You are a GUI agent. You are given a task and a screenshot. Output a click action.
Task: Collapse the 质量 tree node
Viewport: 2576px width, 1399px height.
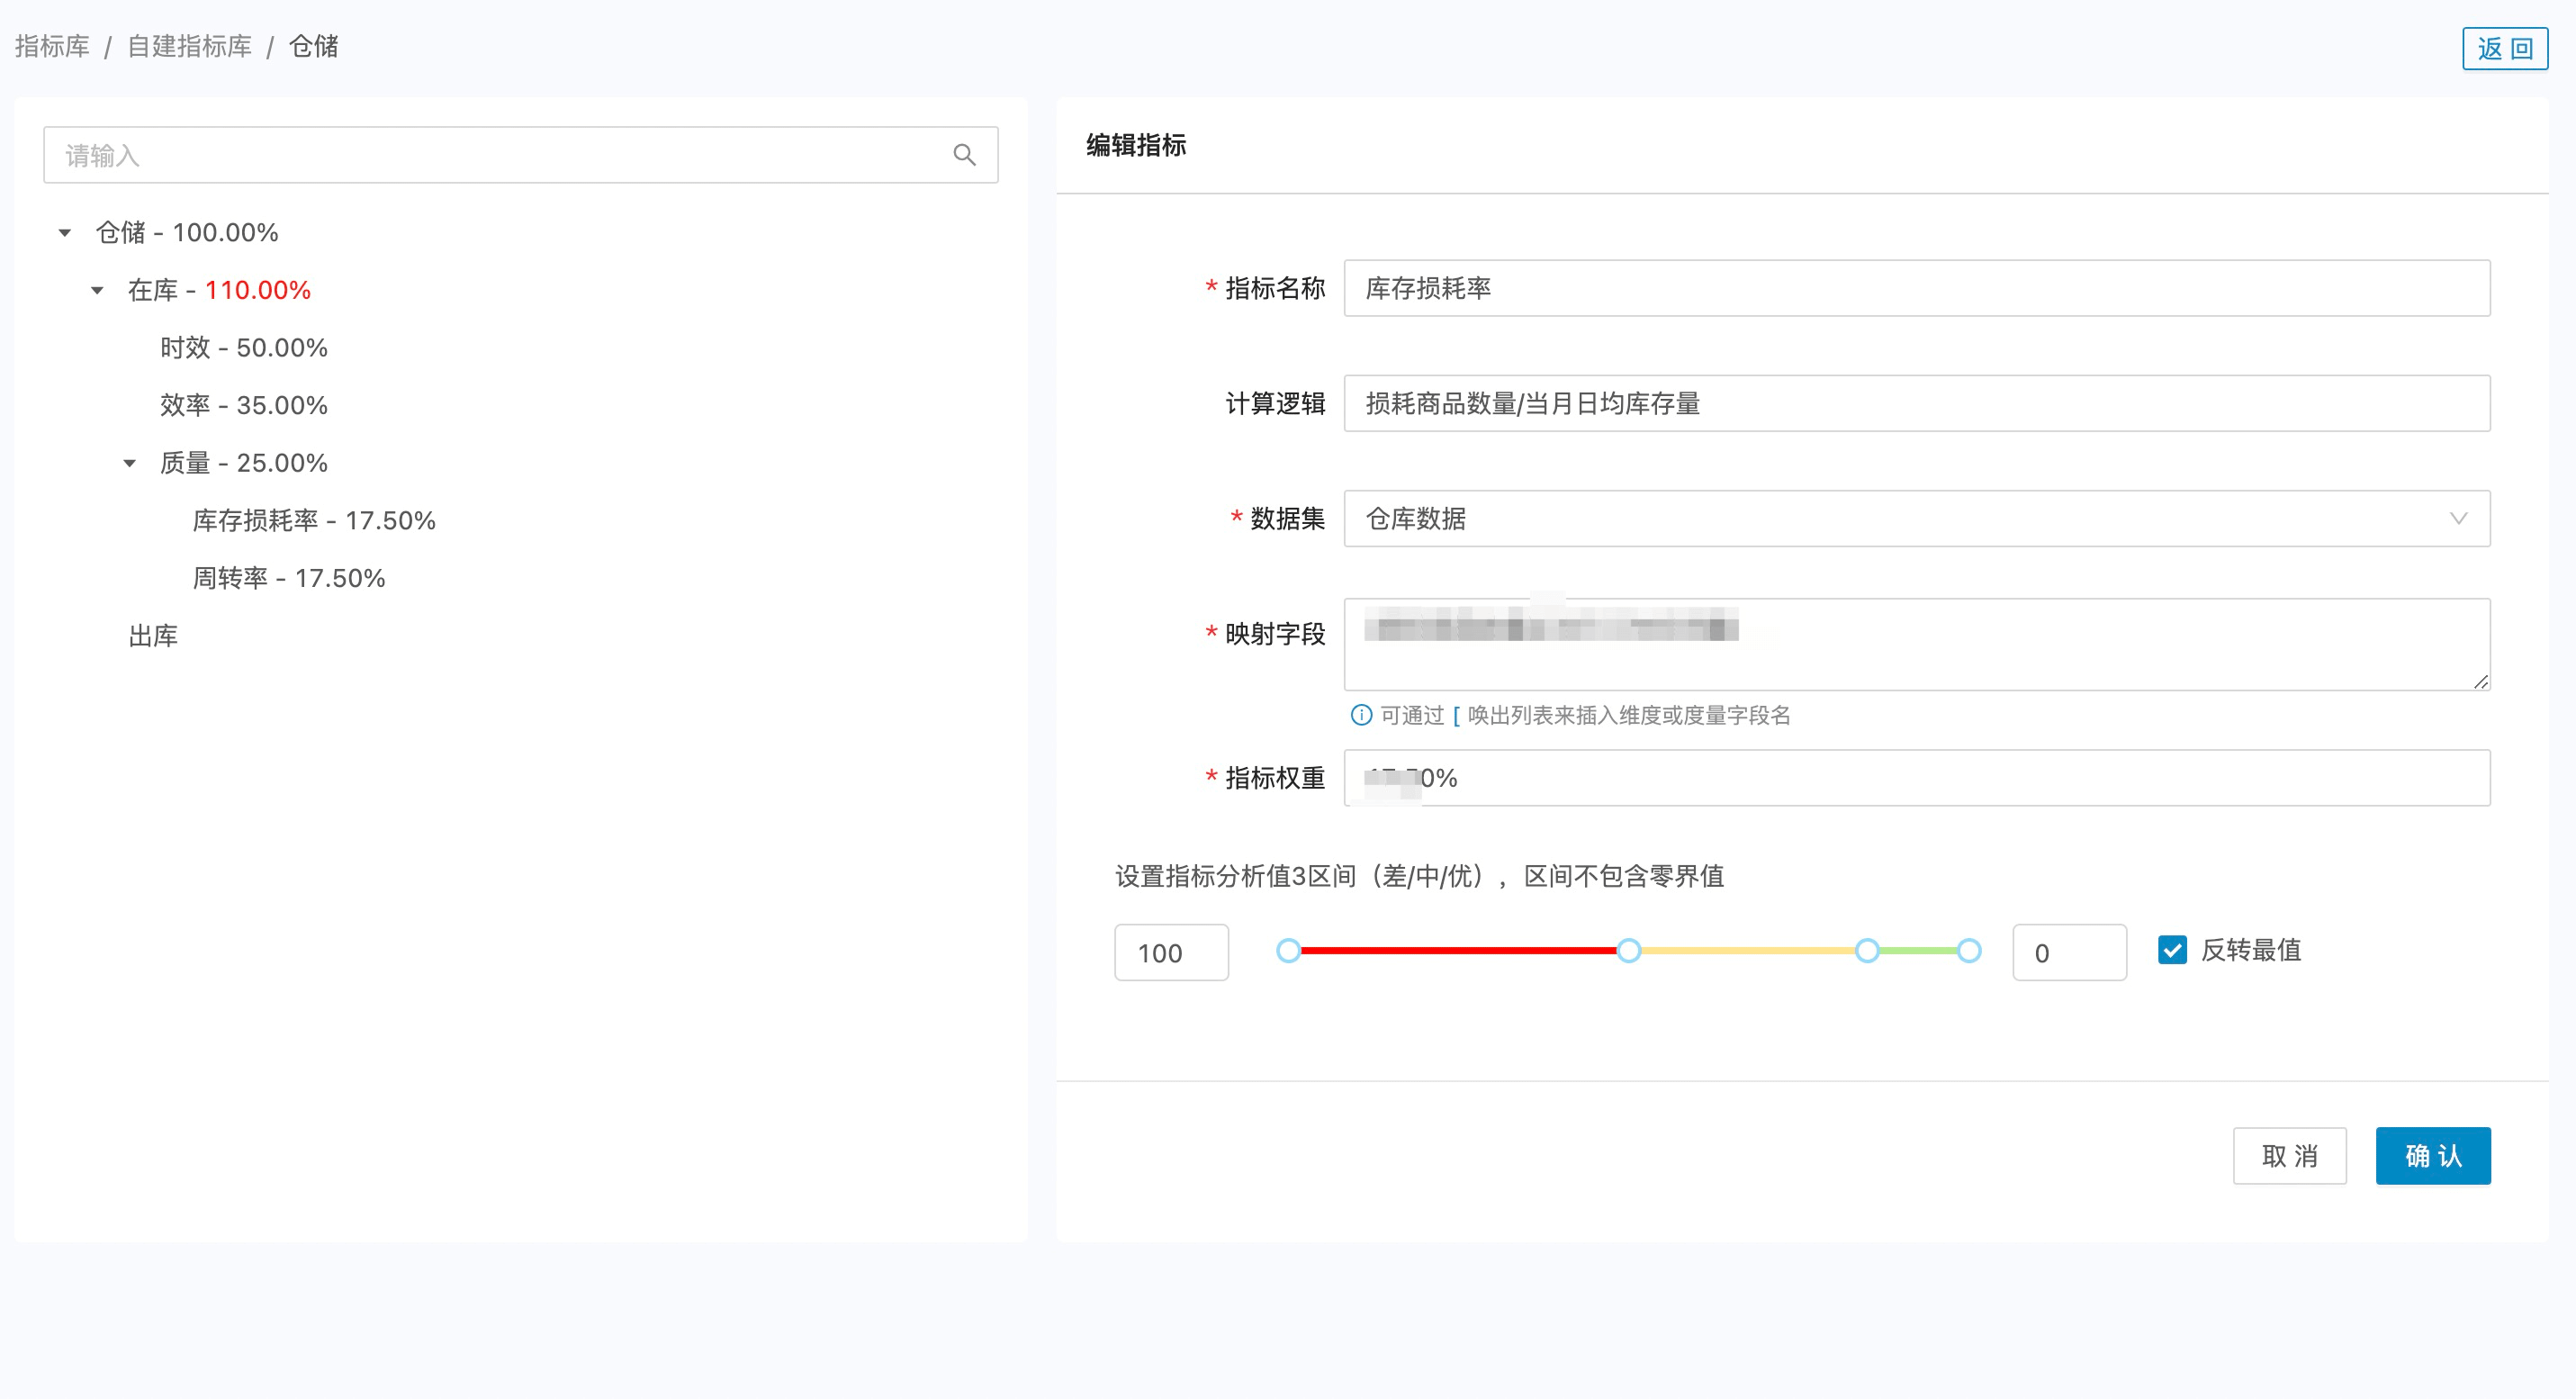pyautogui.click(x=130, y=463)
